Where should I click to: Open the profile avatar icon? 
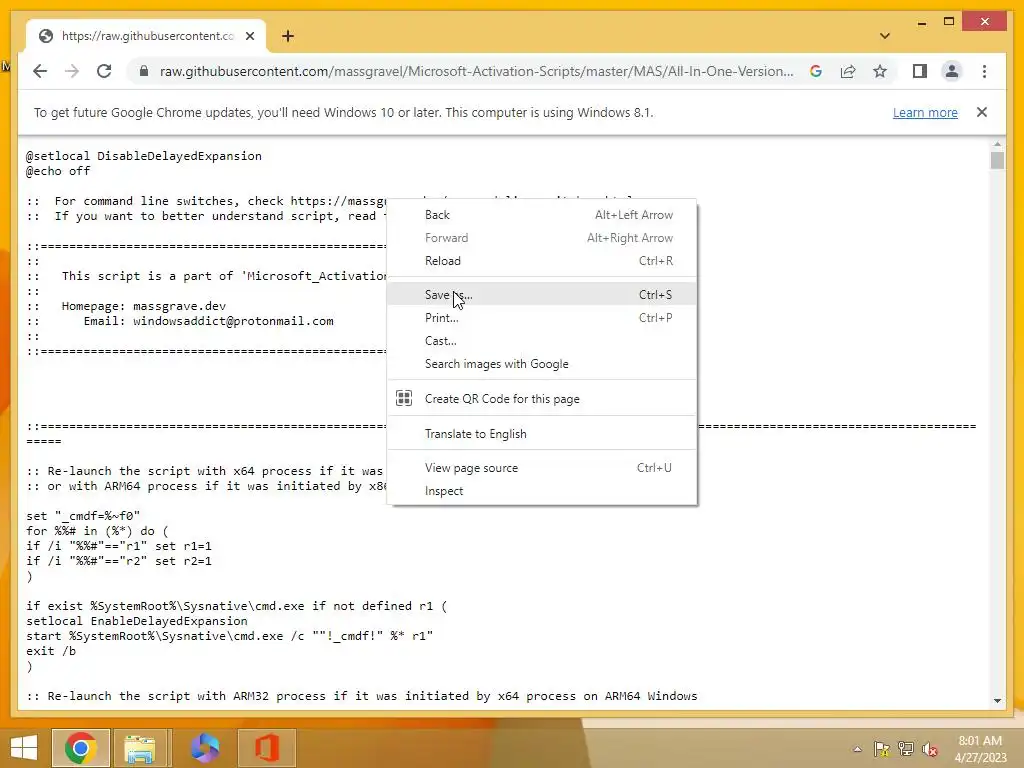click(952, 71)
